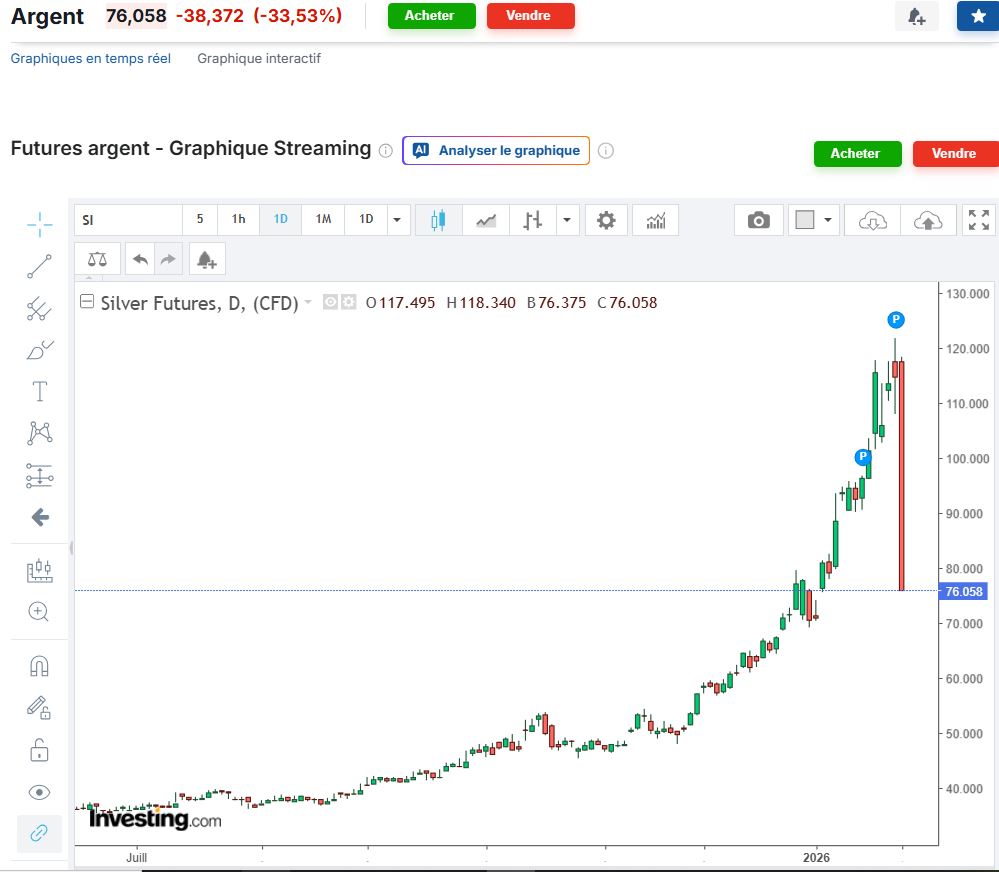Toggle hide all drawings eye icon
Viewport: 999px width, 872px height.
pos(40,792)
